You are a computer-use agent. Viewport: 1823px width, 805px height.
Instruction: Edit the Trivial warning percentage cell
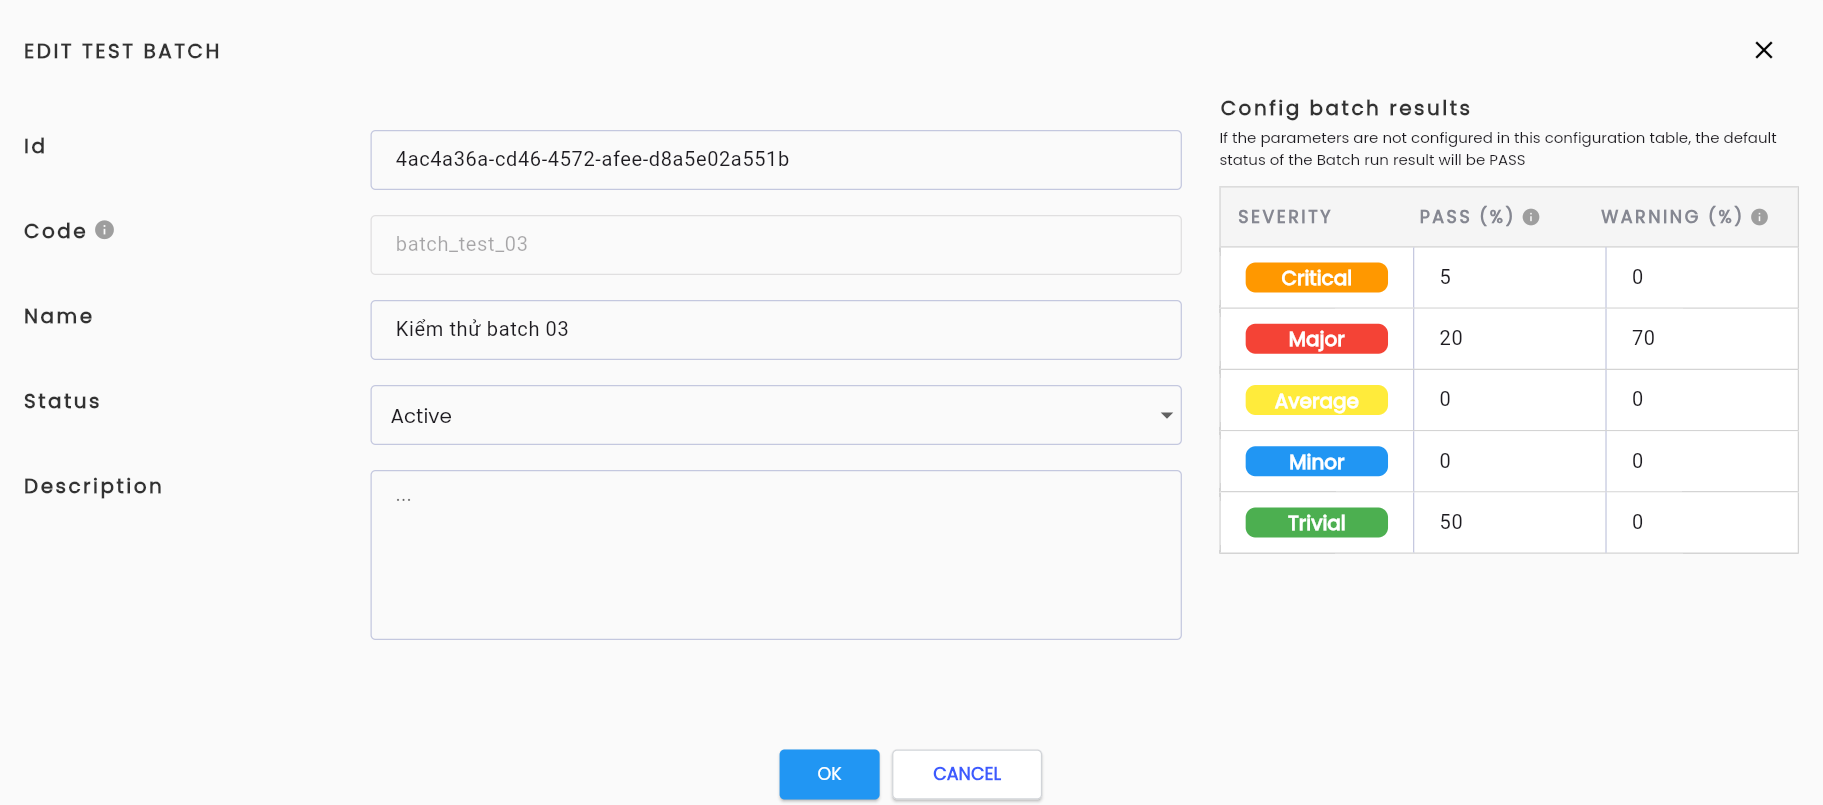[1702, 522]
